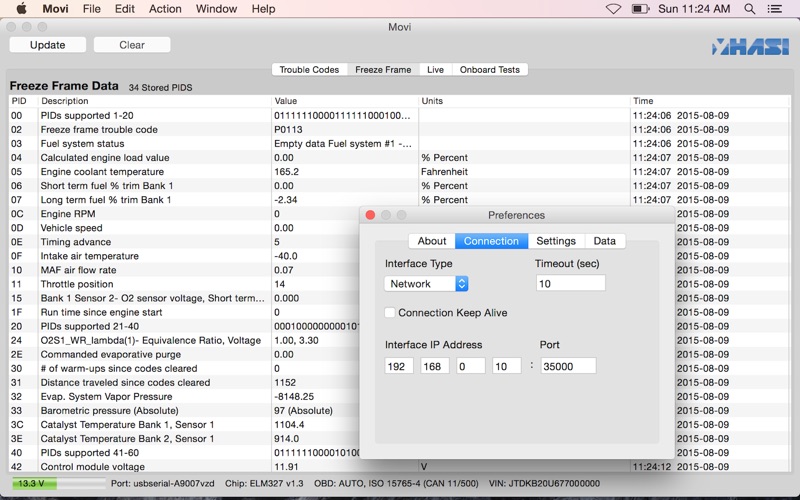
Task: Select the Engine RPM row
Action: point(184,214)
